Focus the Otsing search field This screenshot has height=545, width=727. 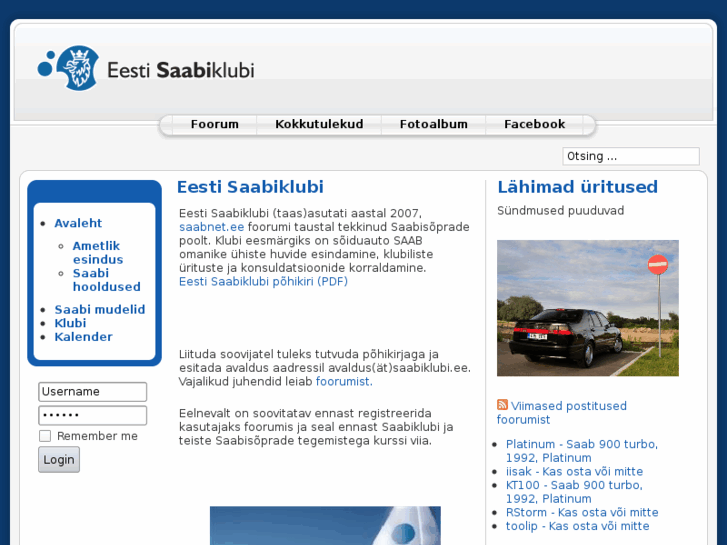[631, 156]
